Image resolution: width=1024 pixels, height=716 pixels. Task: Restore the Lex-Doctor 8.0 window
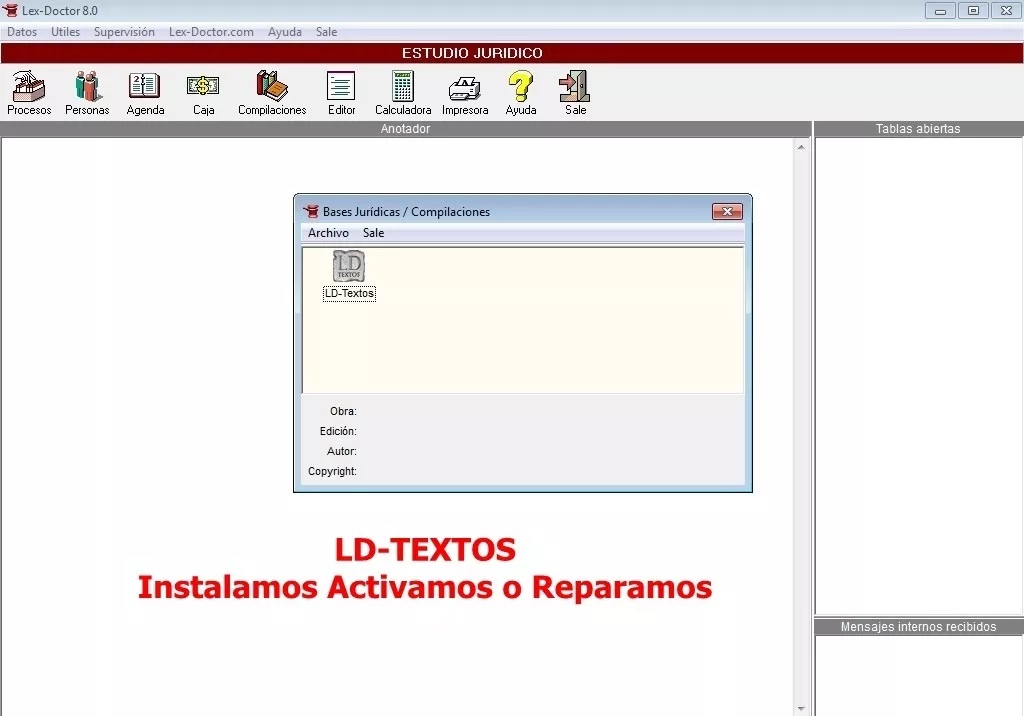[x=973, y=10]
